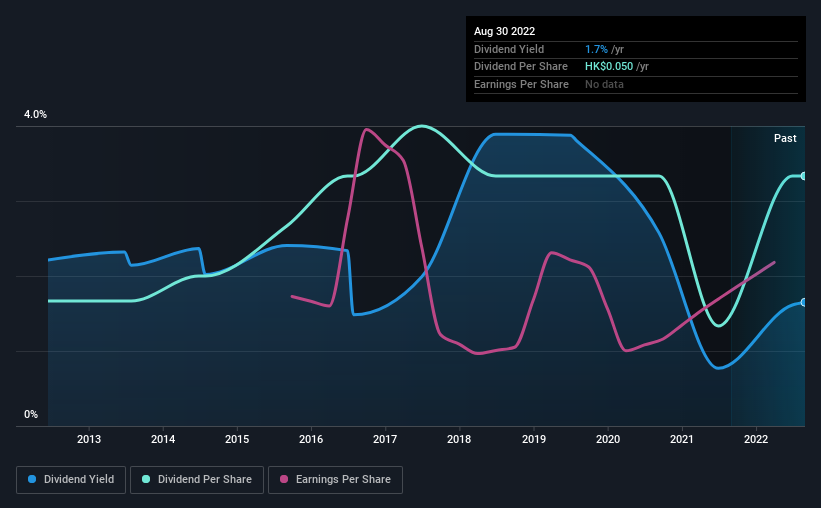Click the 0% y-axis label
The width and height of the screenshot is (821, 508).
tap(31, 414)
